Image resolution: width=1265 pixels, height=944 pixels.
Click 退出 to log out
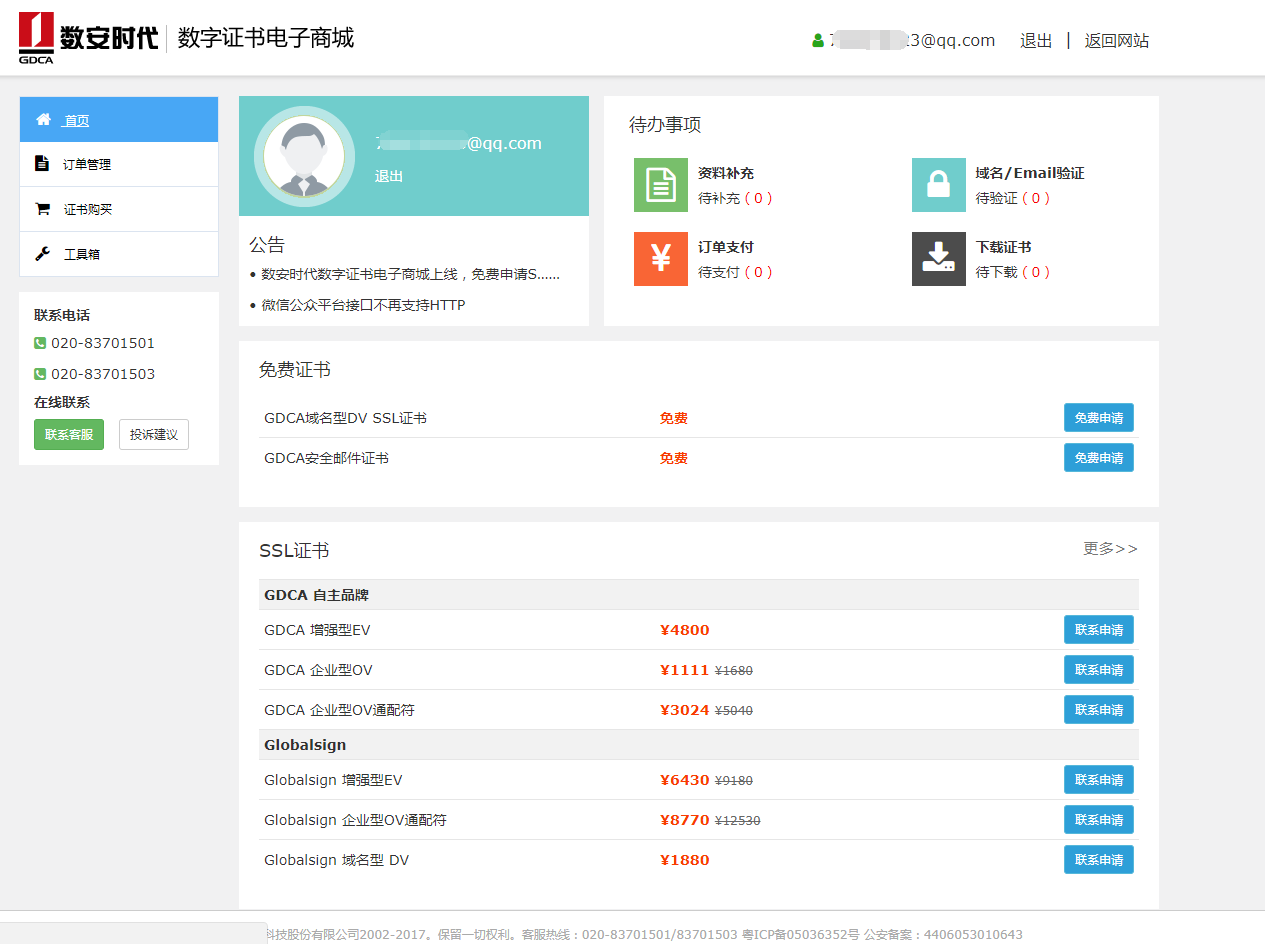click(1035, 40)
